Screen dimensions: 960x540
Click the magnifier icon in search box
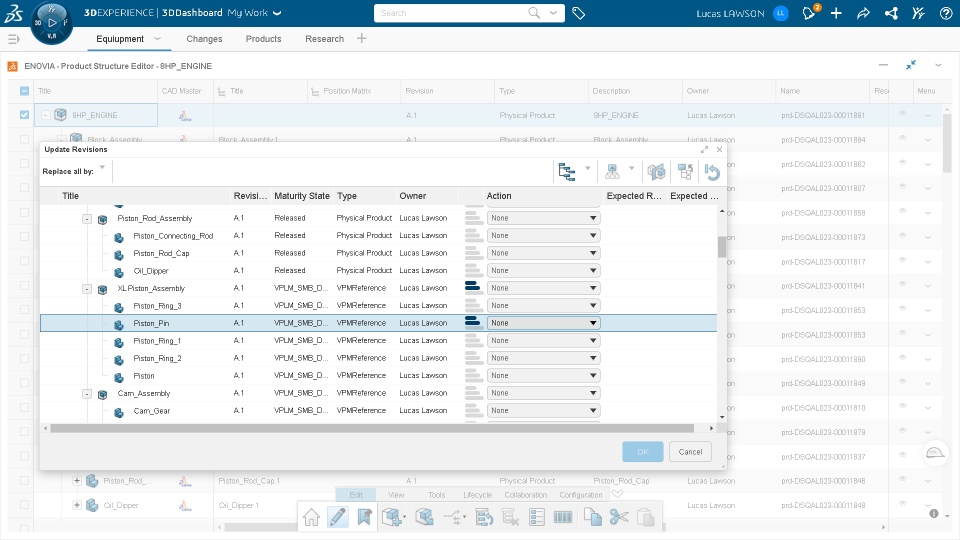click(x=534, y=13)
